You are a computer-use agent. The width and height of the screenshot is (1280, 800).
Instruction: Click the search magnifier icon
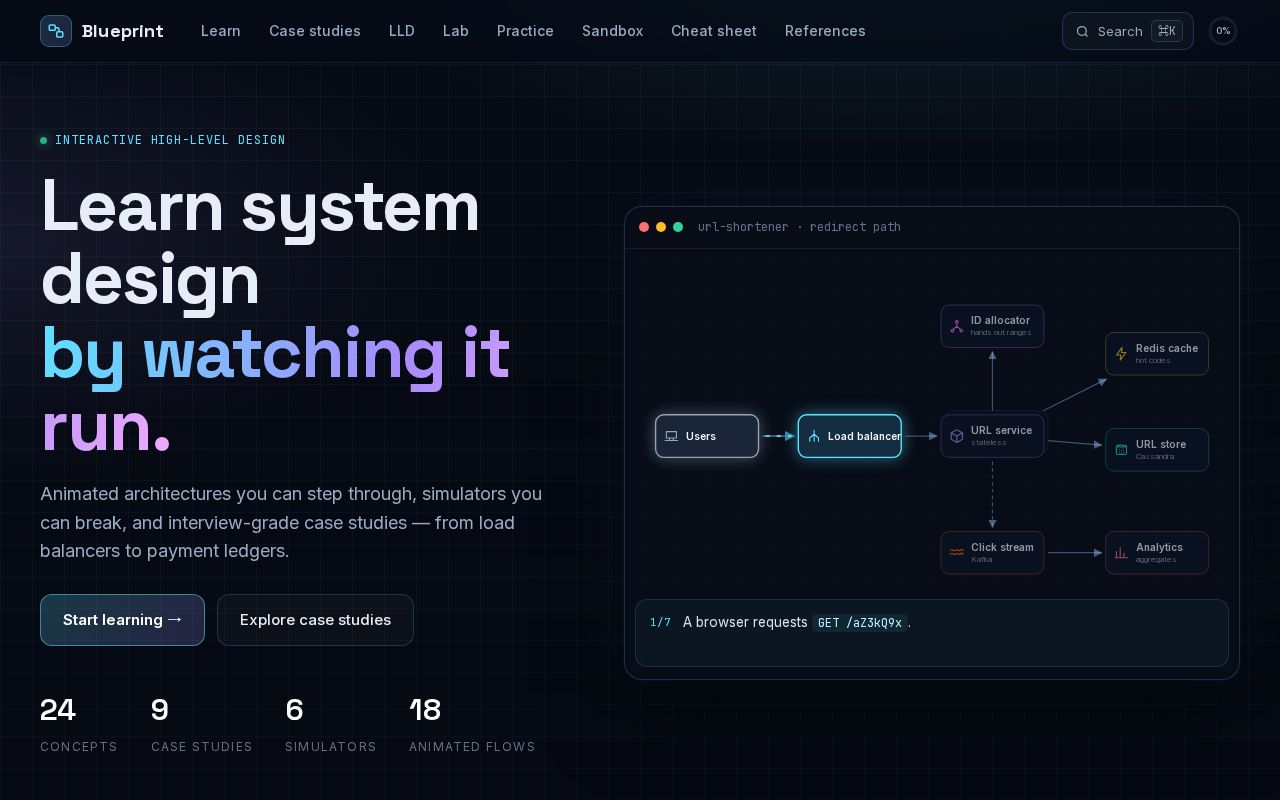point(1082,31)
